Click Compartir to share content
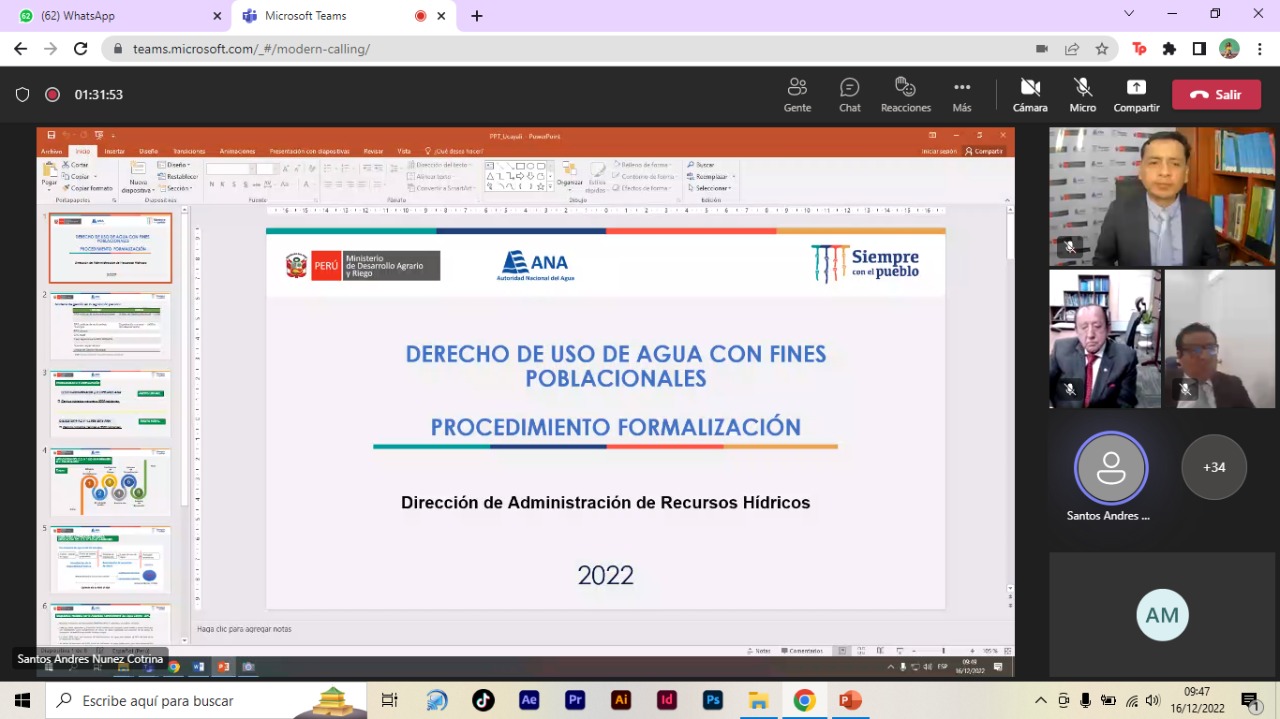This screenshot has height=719, width=1280. tap(1136, 95)
